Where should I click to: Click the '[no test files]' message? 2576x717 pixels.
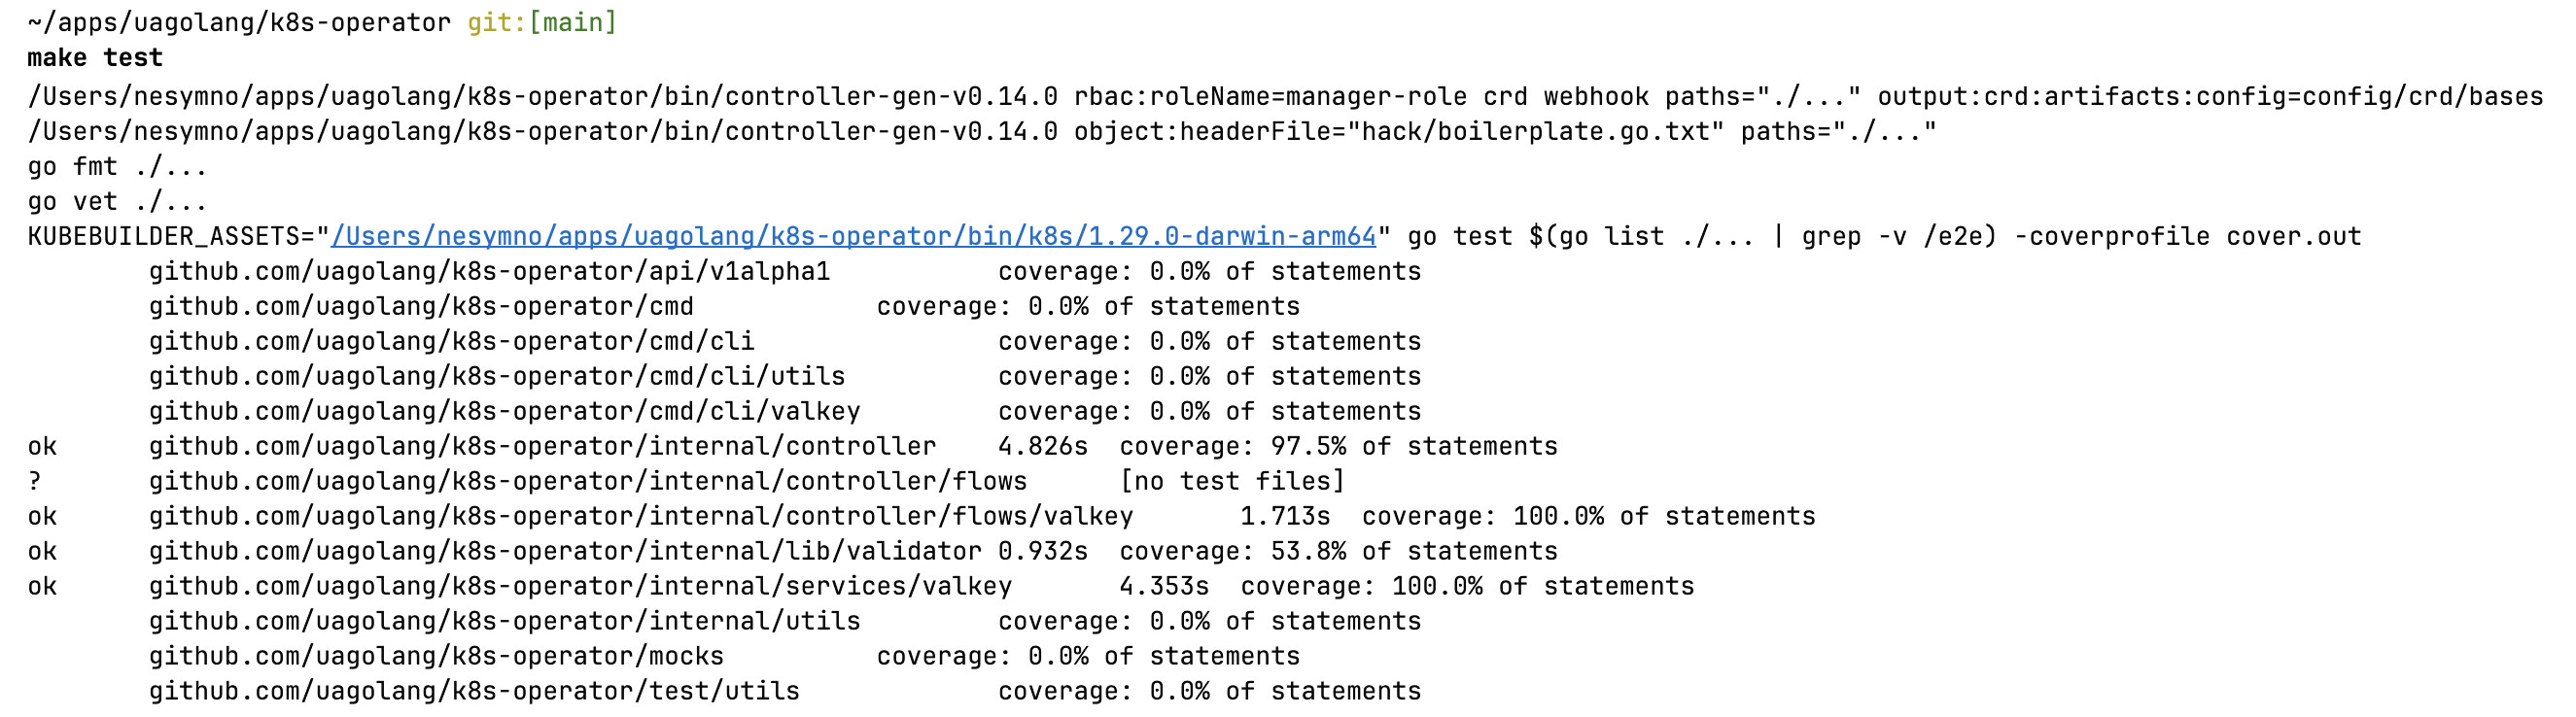point(1232,482)
